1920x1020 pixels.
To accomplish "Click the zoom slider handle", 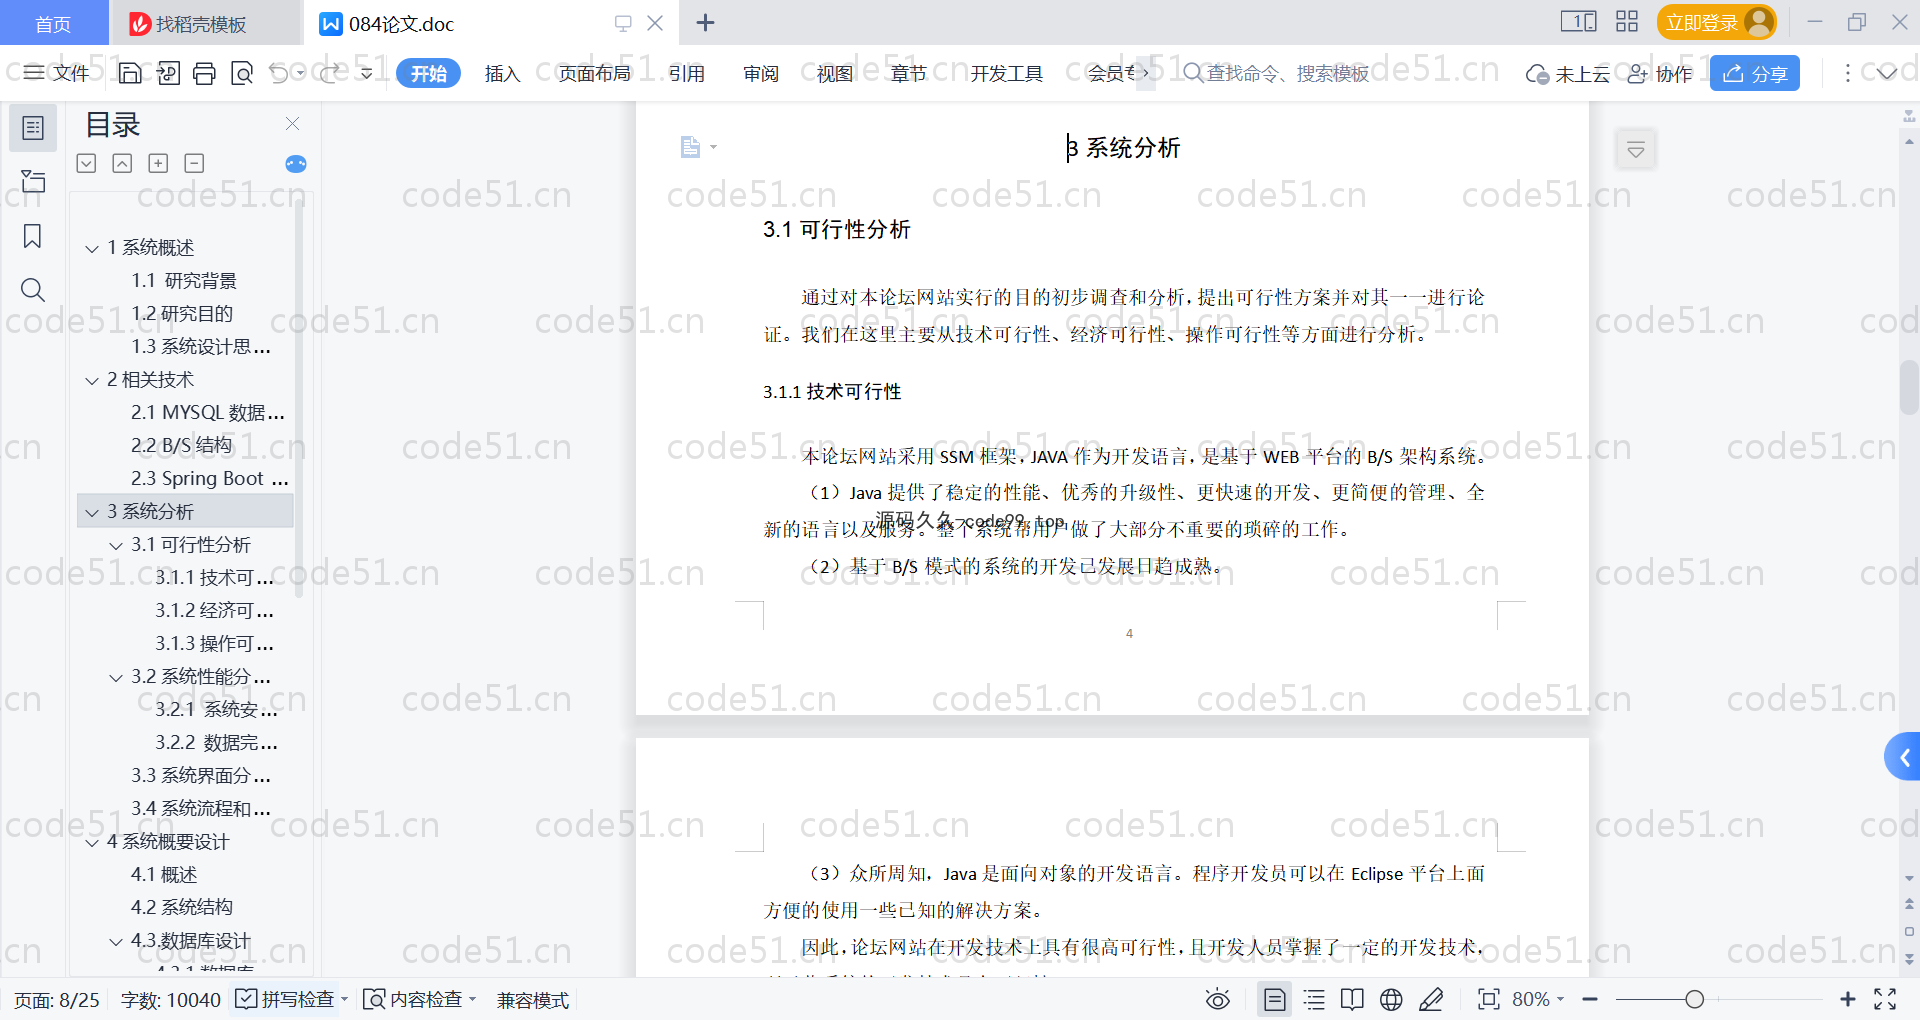I will tap(1694, 999).
